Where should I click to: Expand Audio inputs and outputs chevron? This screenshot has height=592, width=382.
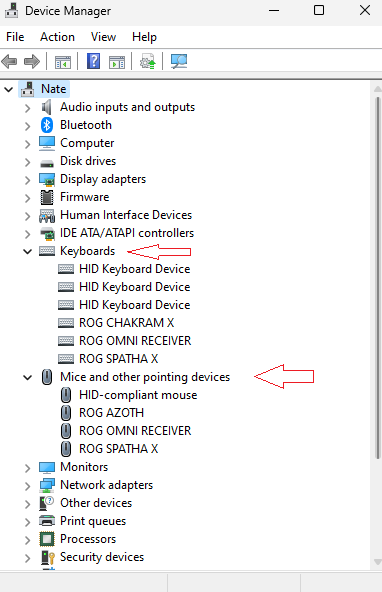point(27,108)
